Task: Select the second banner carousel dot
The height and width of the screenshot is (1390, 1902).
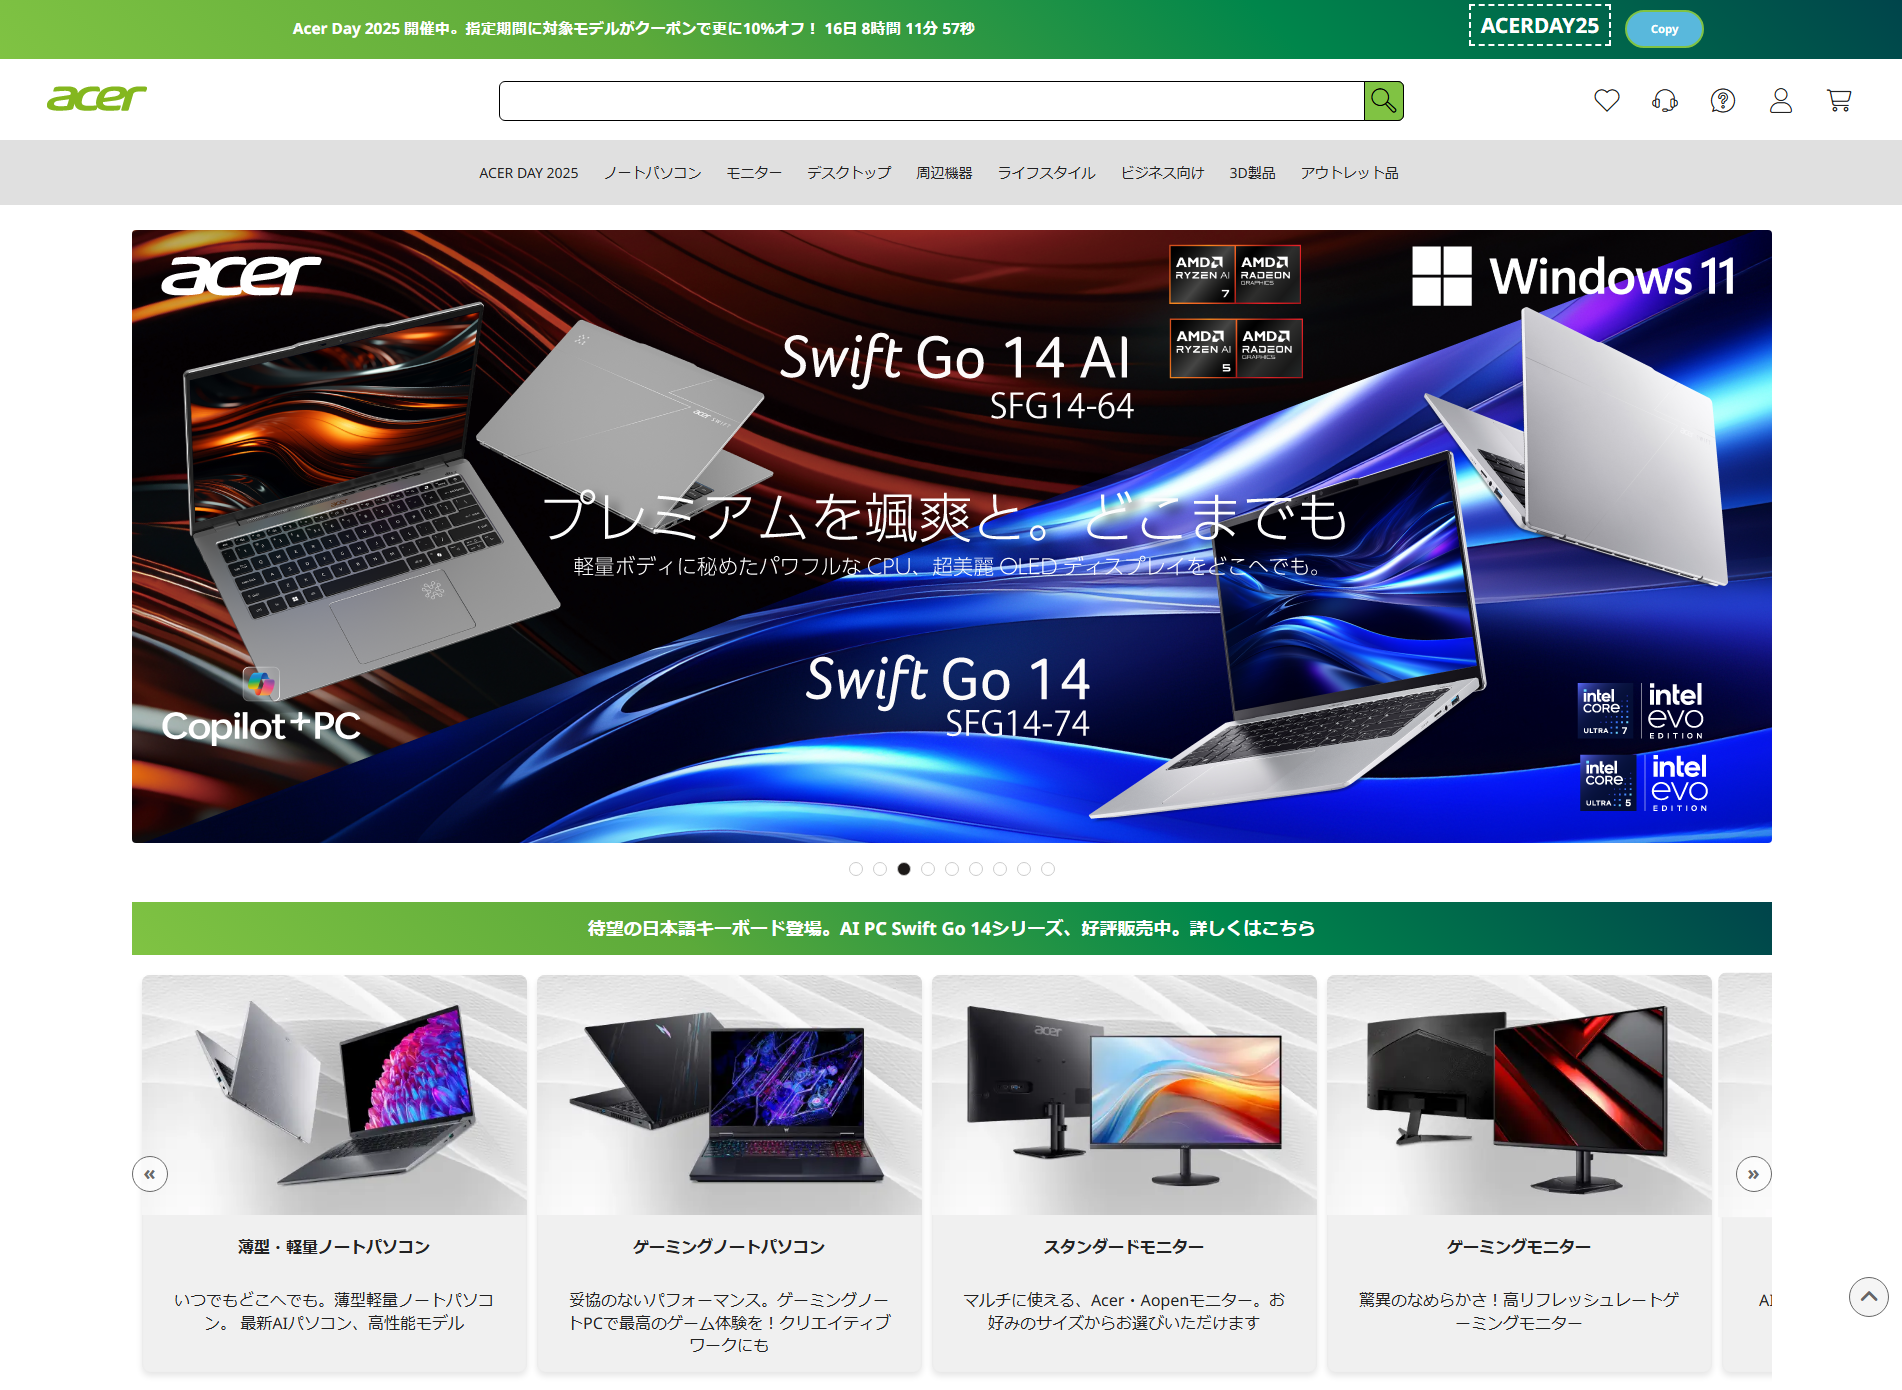Action: pyautogui.click(x=880, y=869)
